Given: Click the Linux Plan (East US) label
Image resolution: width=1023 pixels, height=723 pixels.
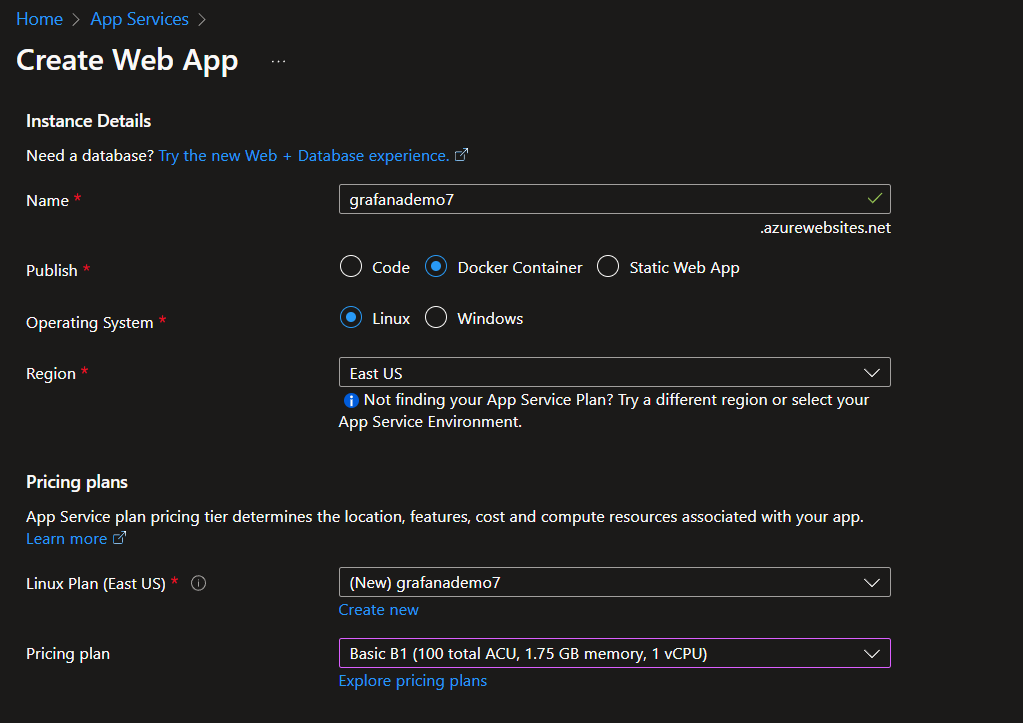Looking at the screenshot, I should 96,583.
